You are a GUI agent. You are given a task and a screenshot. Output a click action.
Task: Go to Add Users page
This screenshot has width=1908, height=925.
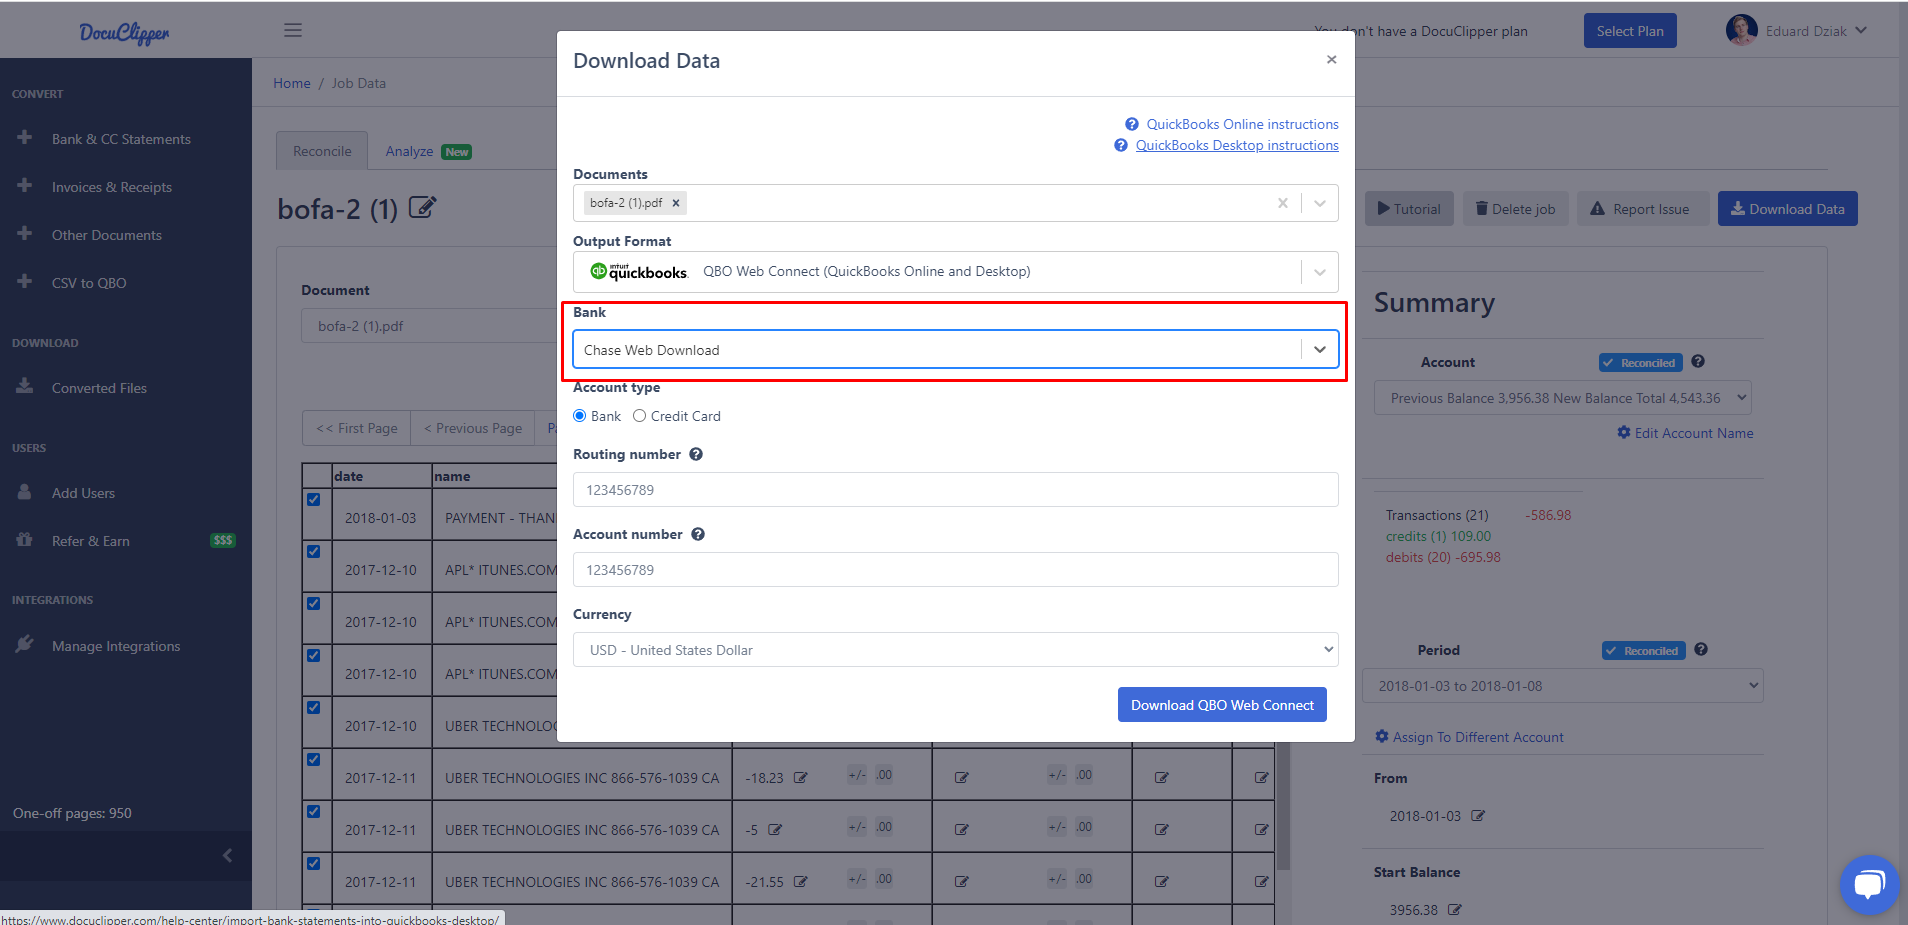tap(83, 493)
